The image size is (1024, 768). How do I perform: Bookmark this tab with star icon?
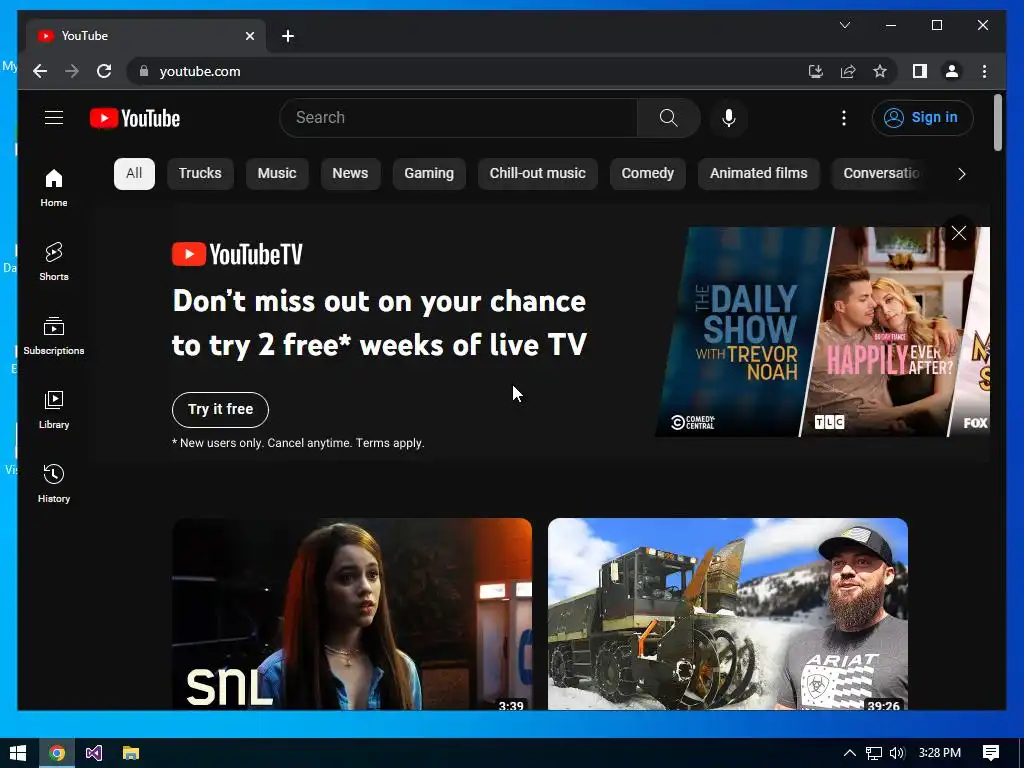880,71
